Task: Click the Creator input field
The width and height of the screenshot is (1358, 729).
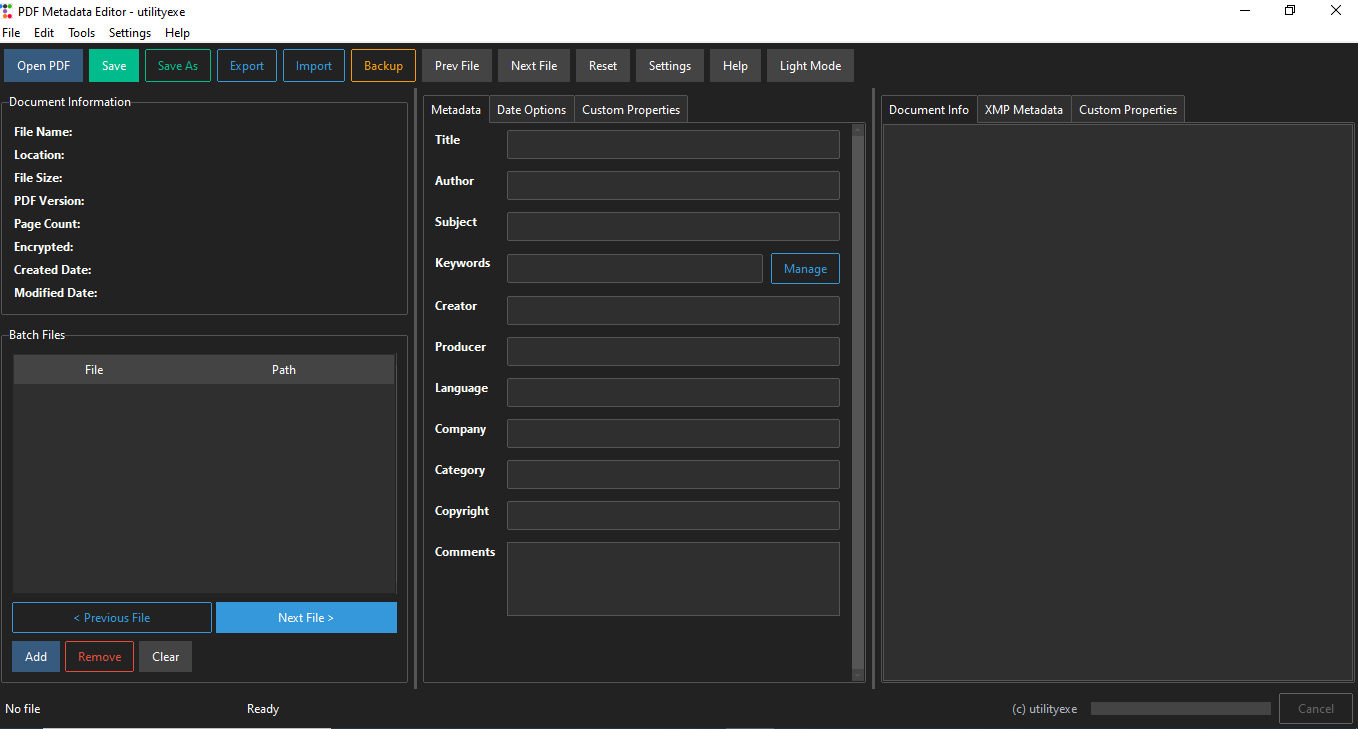Action: tap(673, 310)
